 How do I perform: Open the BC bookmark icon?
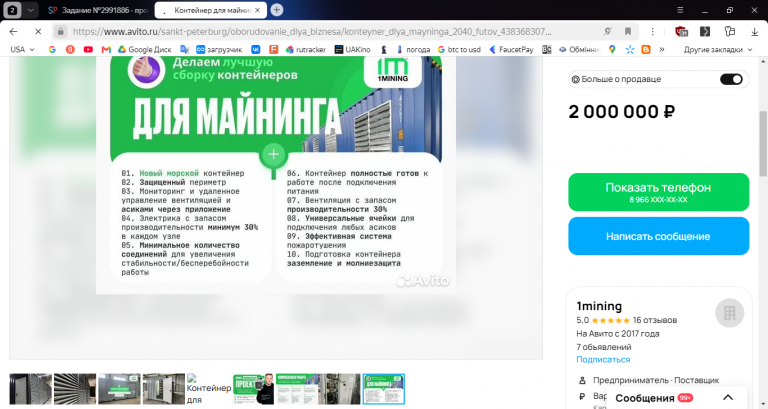pos(547,49)
